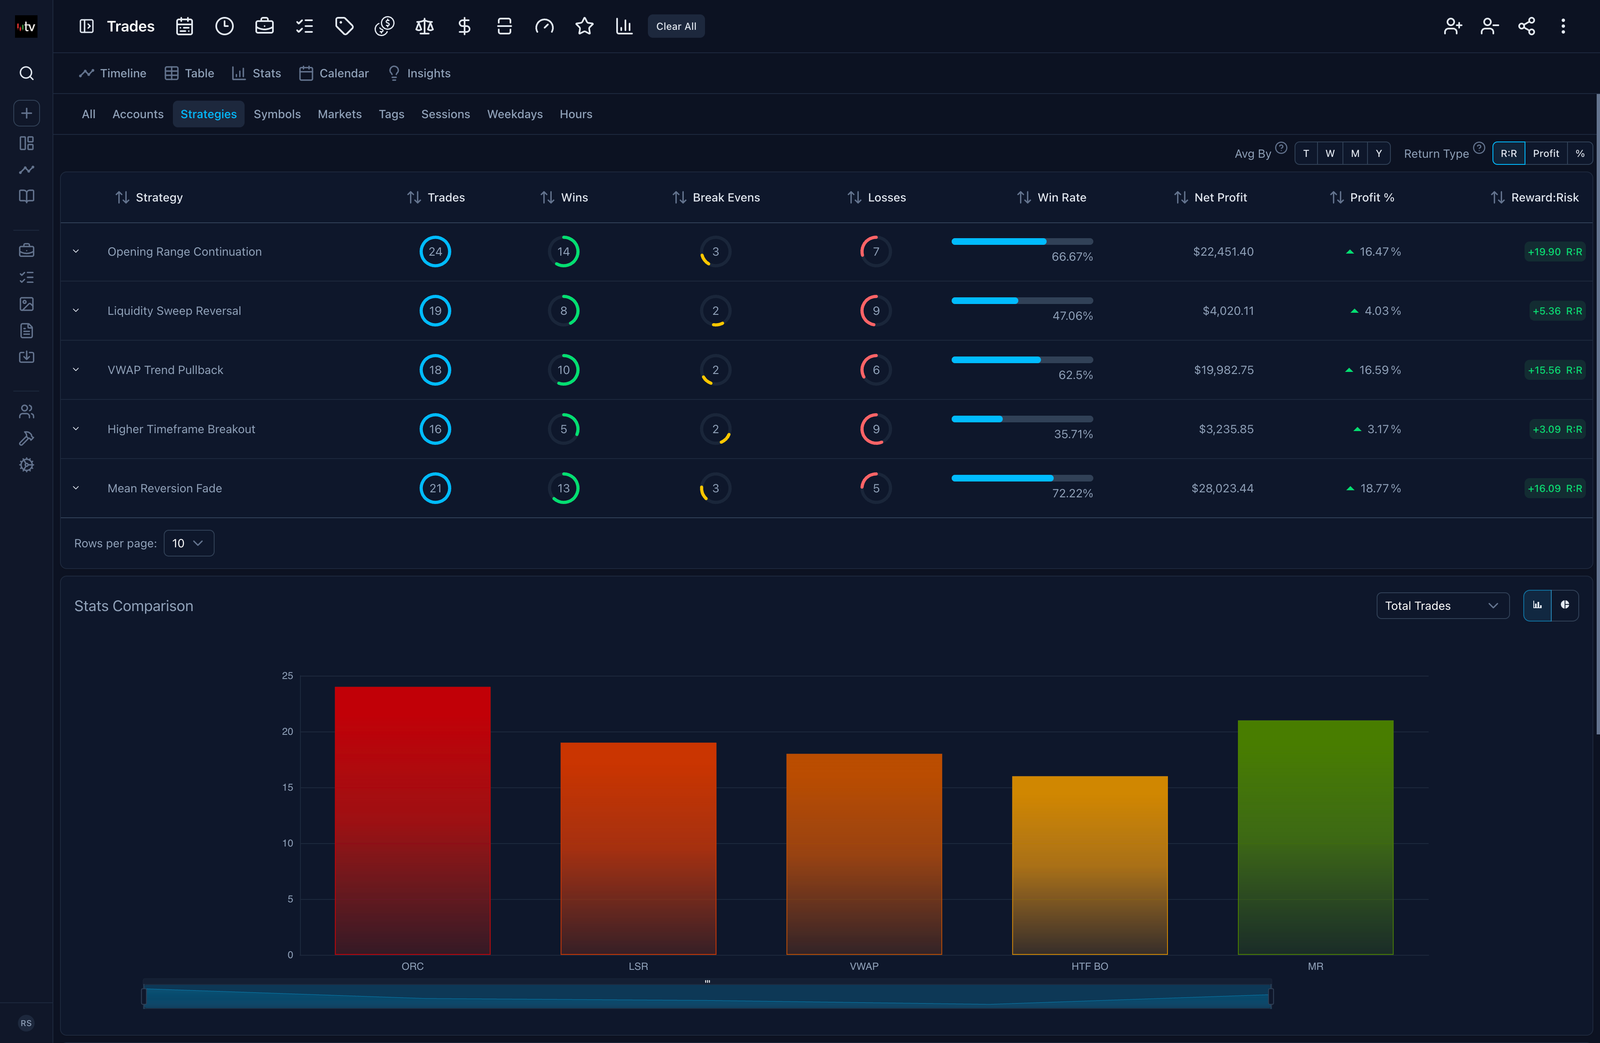Sort table by Net Profit column
Viewport: 1600px width, 1043px height.
(1210, 198)
